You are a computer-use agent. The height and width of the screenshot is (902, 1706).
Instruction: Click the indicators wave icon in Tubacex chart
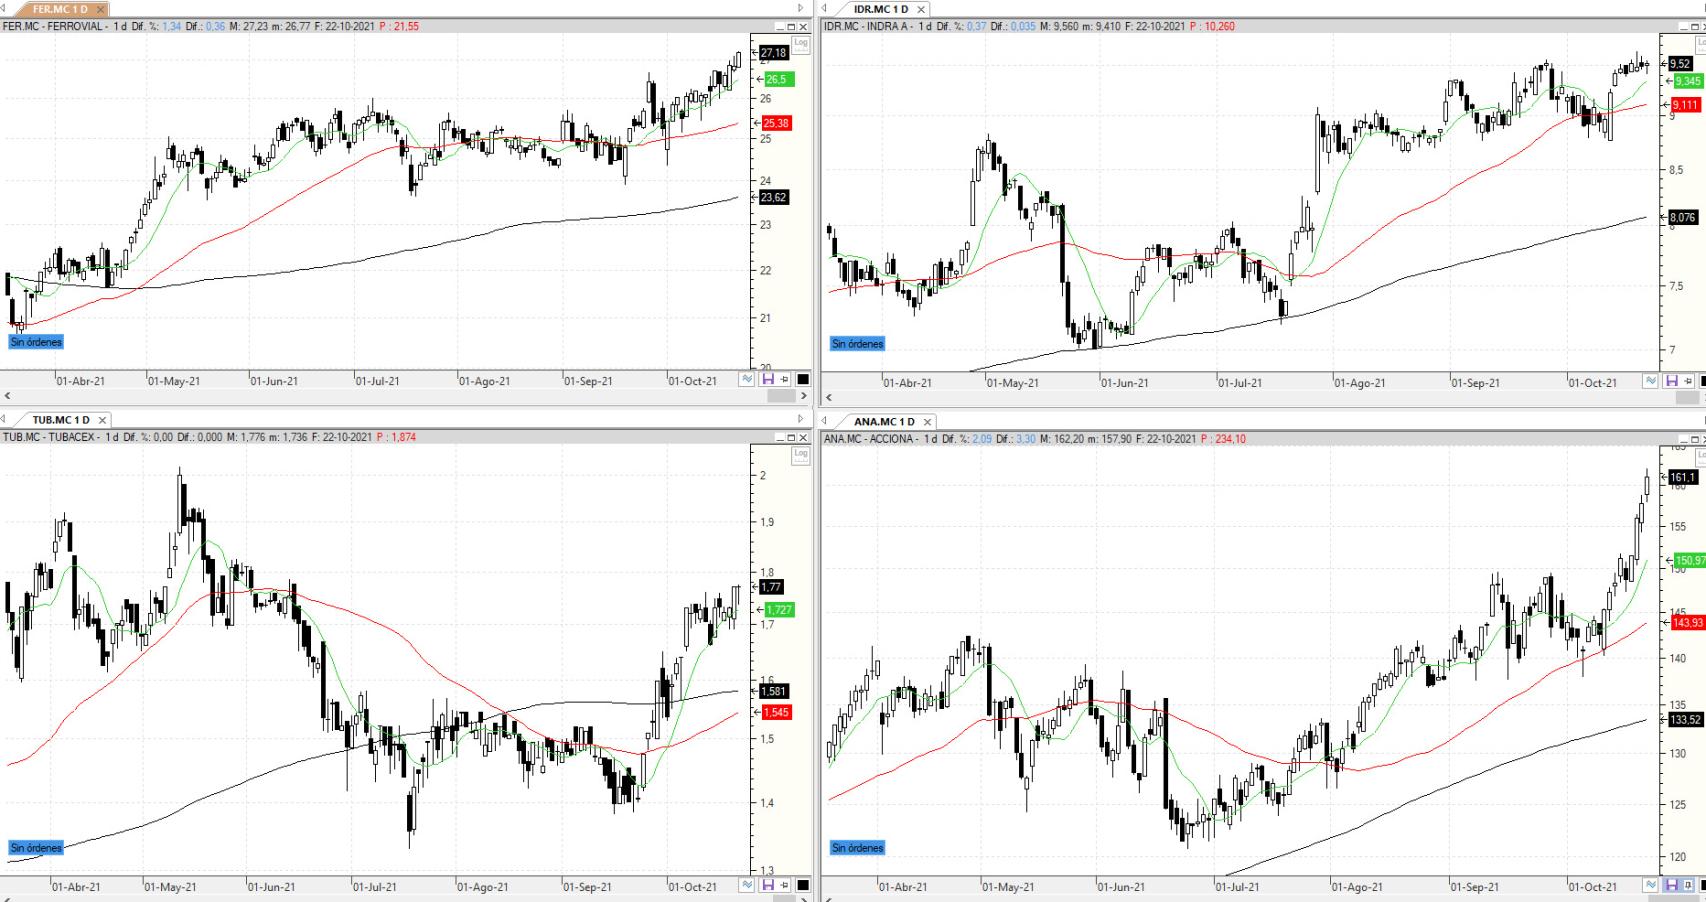(x=747, y=885)
